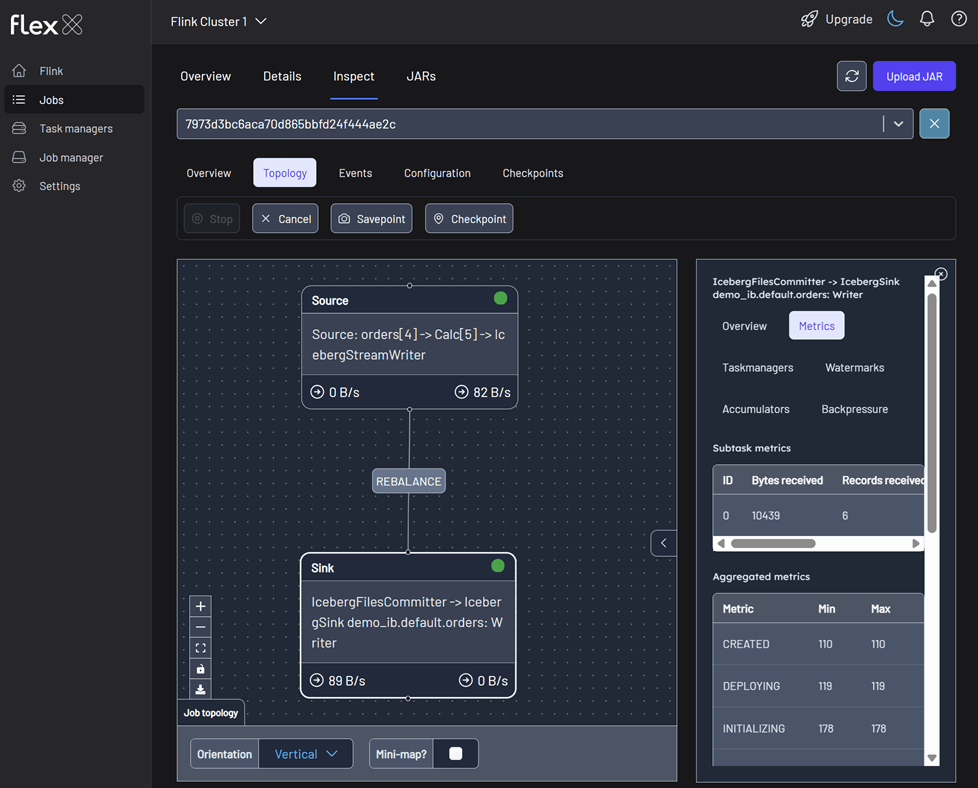
Task: Click the DEPLOYING metric row
Action: coord(818,686)
